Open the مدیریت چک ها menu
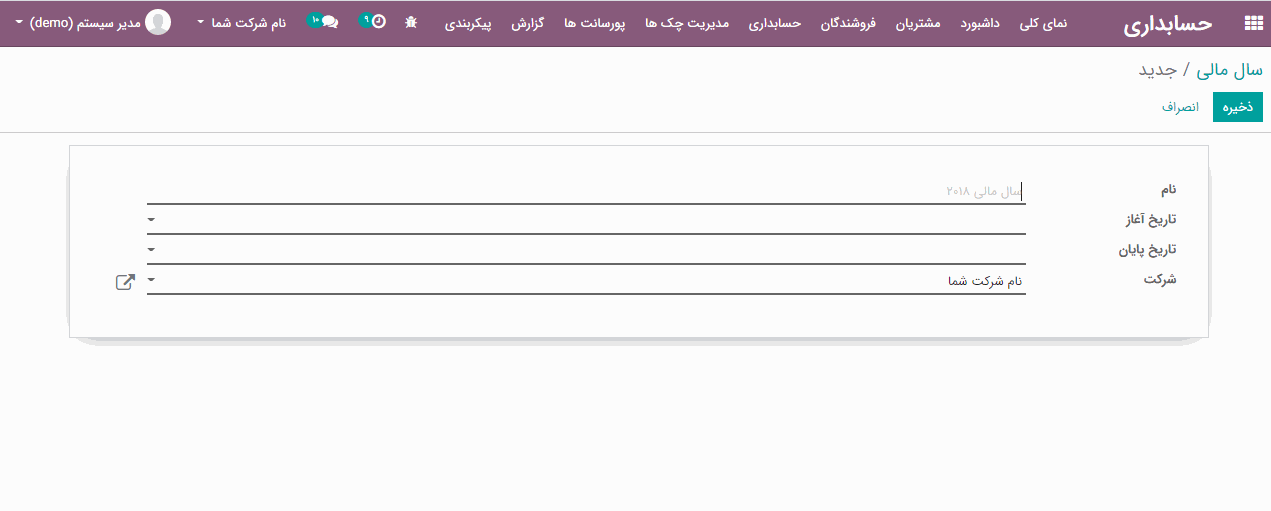1271x511 pixels. coord(684,22)
